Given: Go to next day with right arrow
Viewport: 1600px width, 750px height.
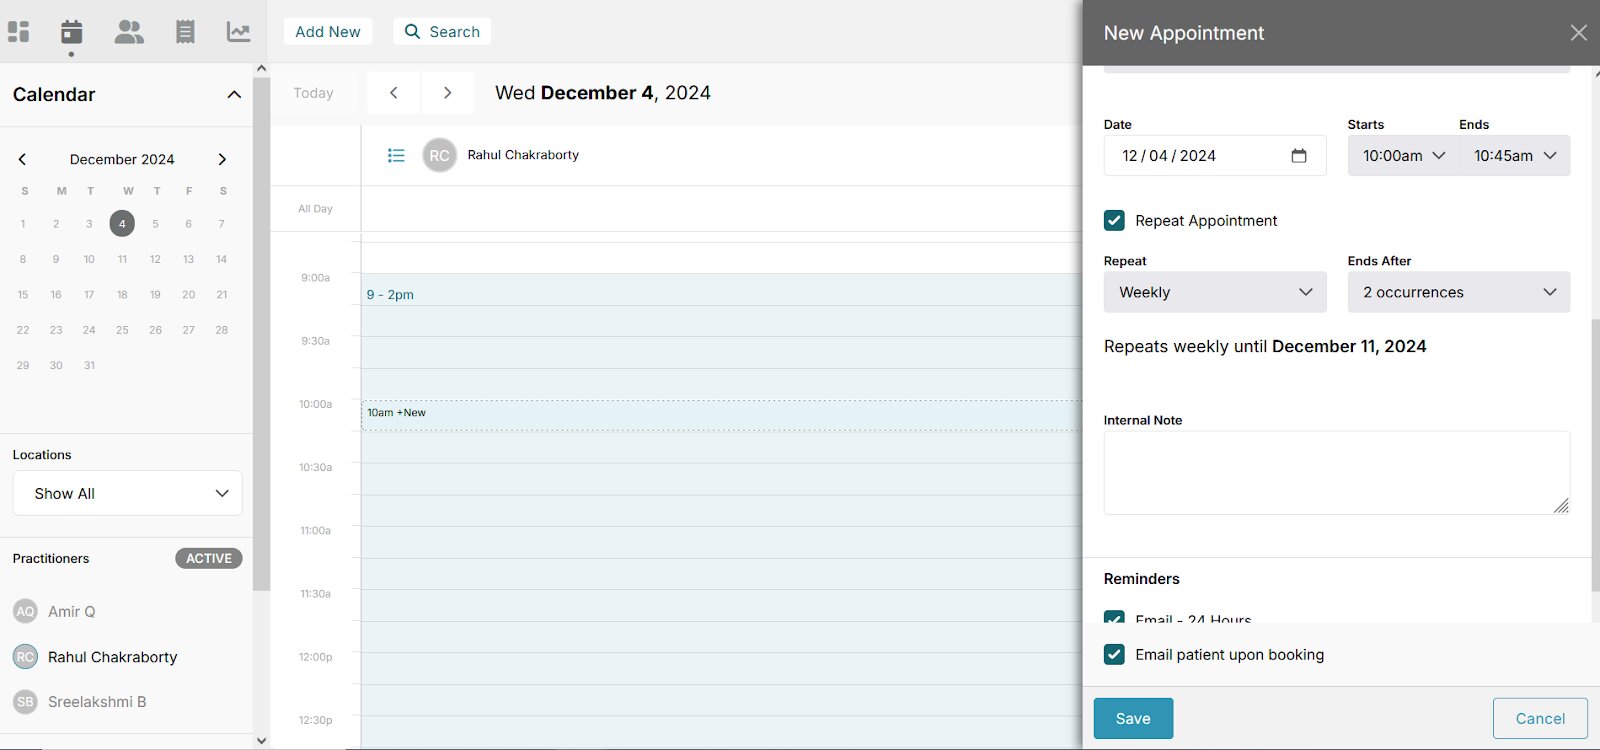Looking at the screenshot, I should tap(447, 93).
